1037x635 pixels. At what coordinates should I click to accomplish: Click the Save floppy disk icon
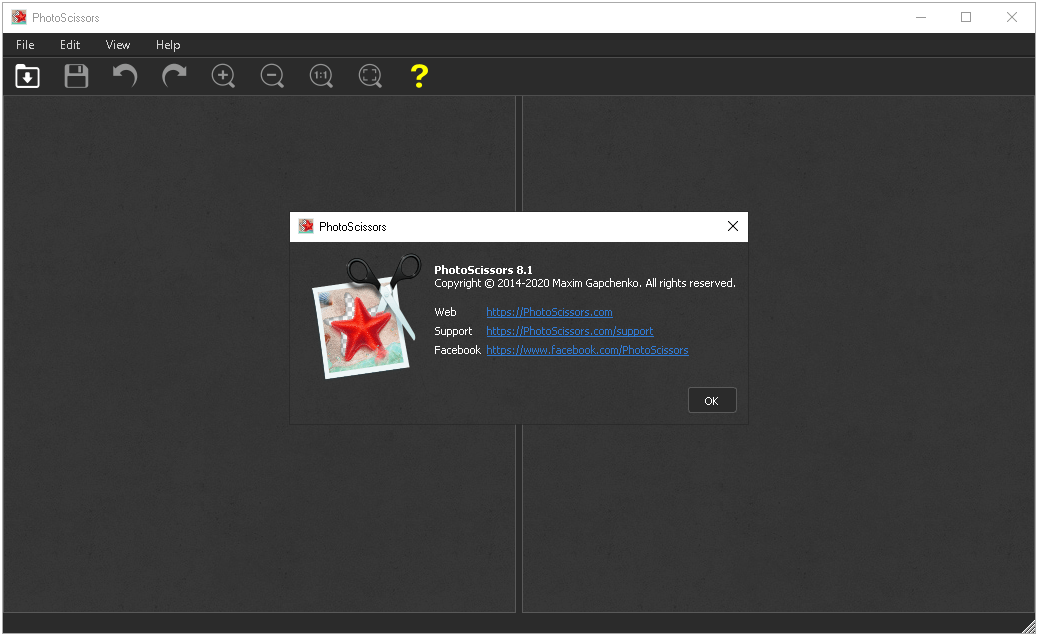point(76,76)
